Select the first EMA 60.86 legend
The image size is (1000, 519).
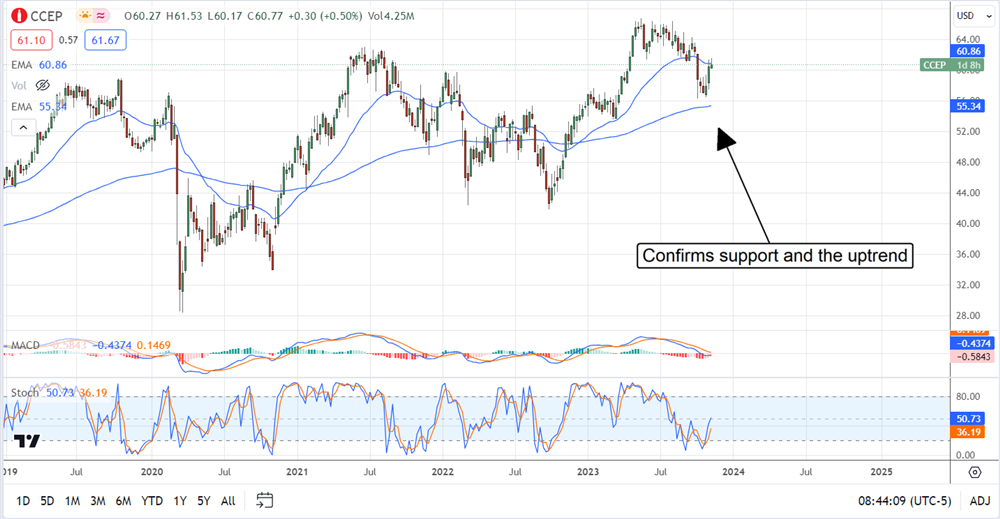39,64
